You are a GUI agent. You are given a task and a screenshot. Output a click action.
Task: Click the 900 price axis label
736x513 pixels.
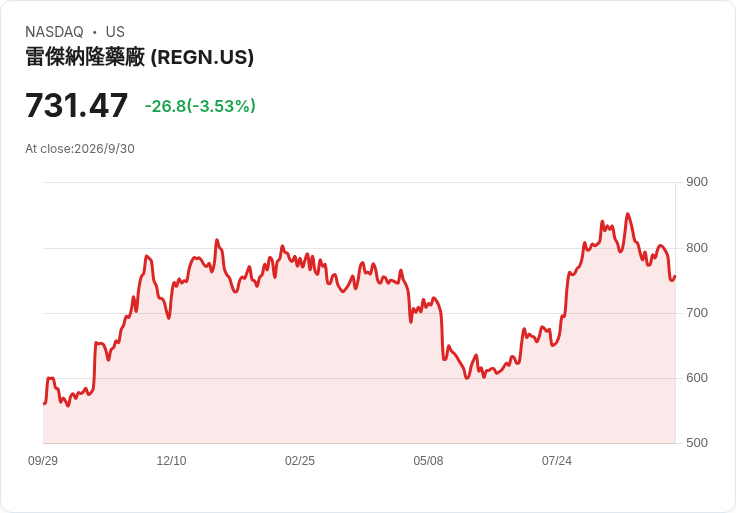[697, 182]
